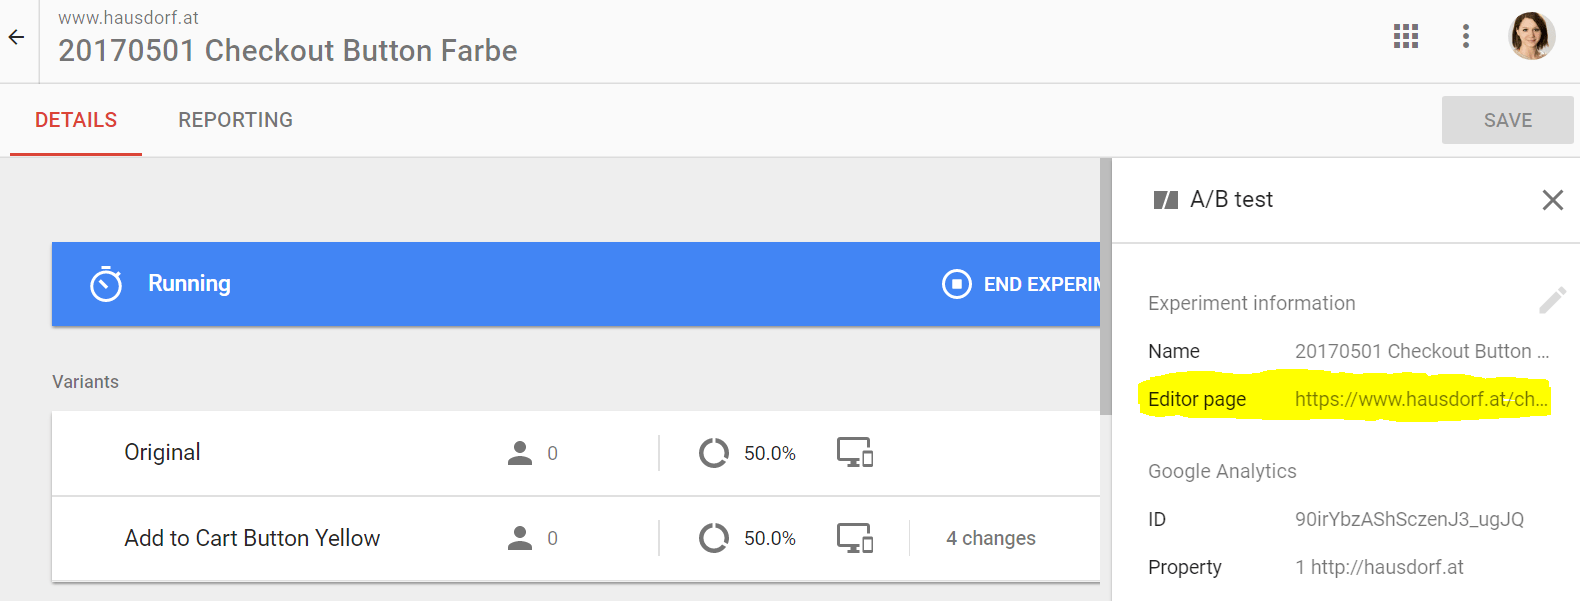Click the End Experiment stop icon
This screenshot has width=1580, height=601.
coord(957,284)
